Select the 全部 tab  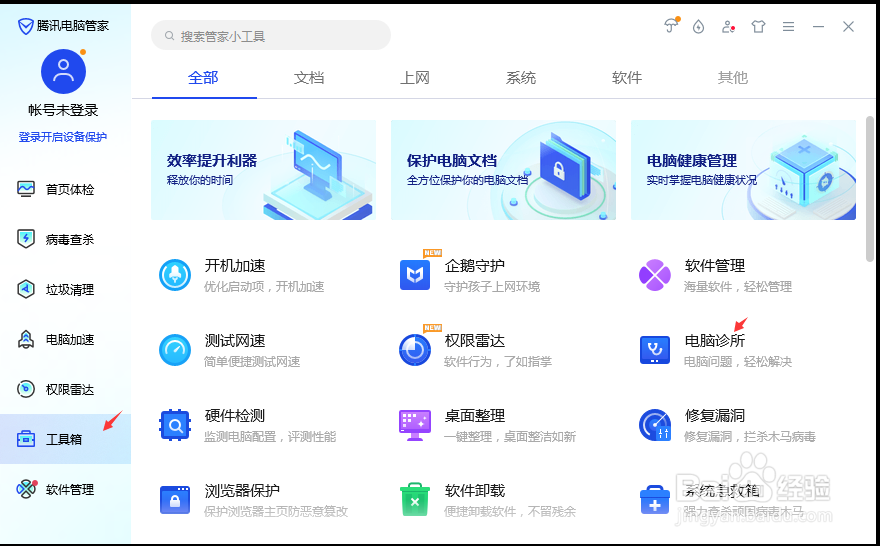pos(203,77)
